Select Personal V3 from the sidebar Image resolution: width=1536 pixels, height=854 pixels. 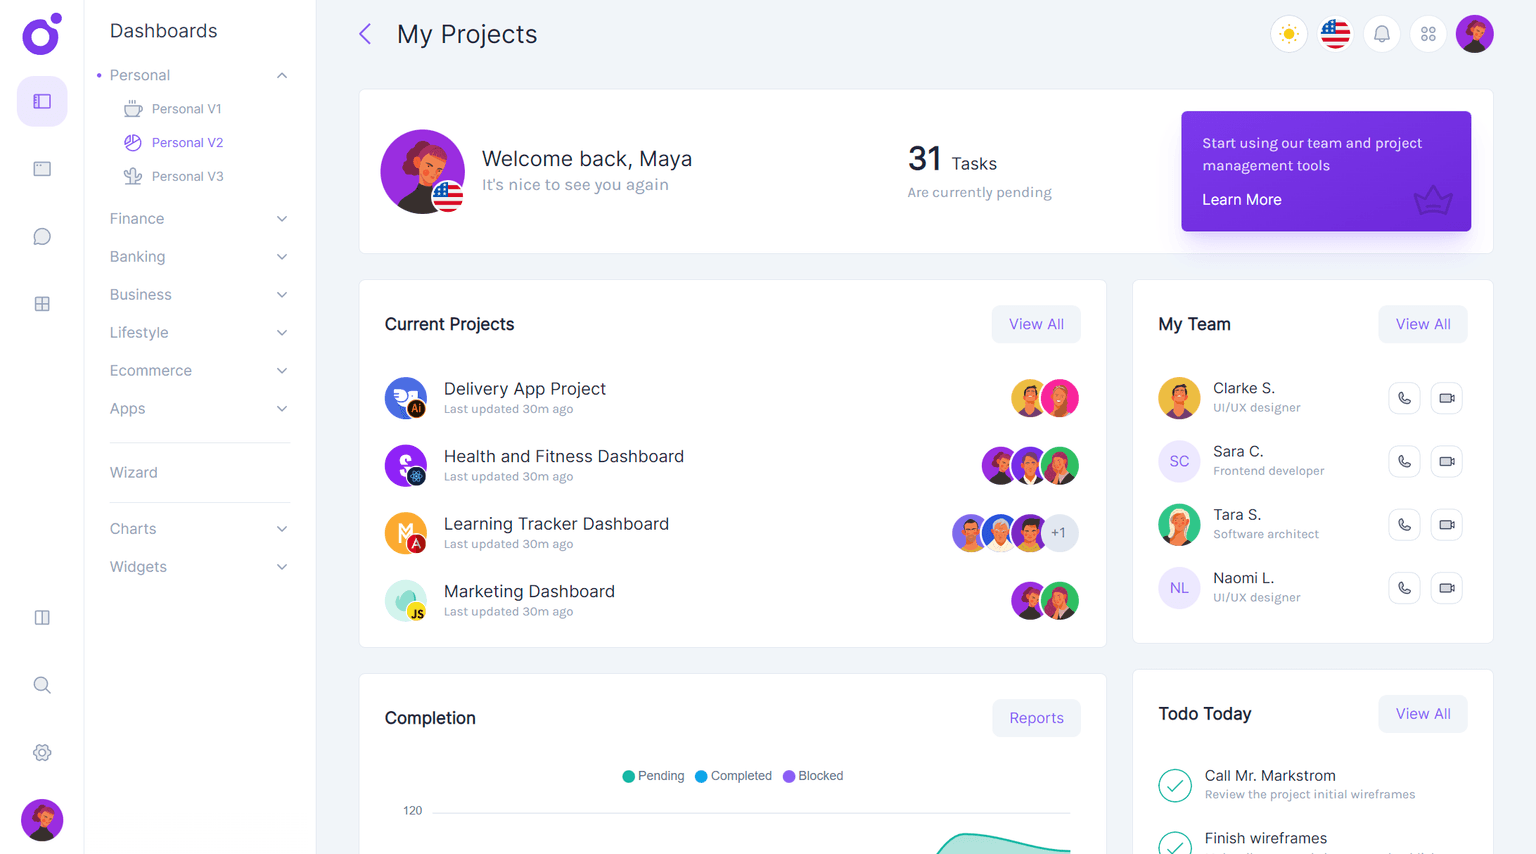point(188,175)
